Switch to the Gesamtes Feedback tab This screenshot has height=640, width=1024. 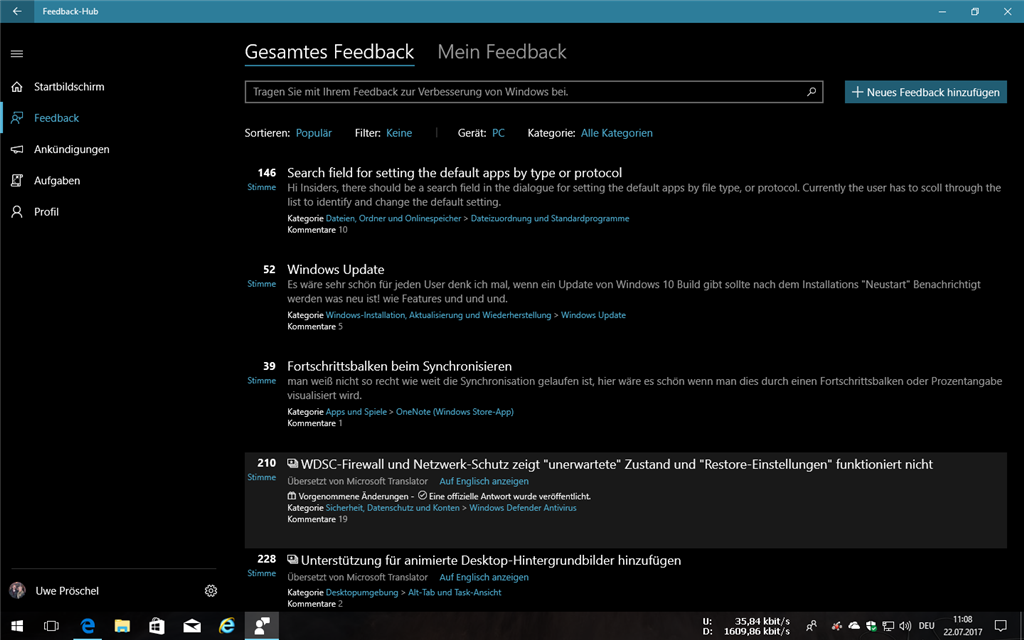[x=329, y=52]
